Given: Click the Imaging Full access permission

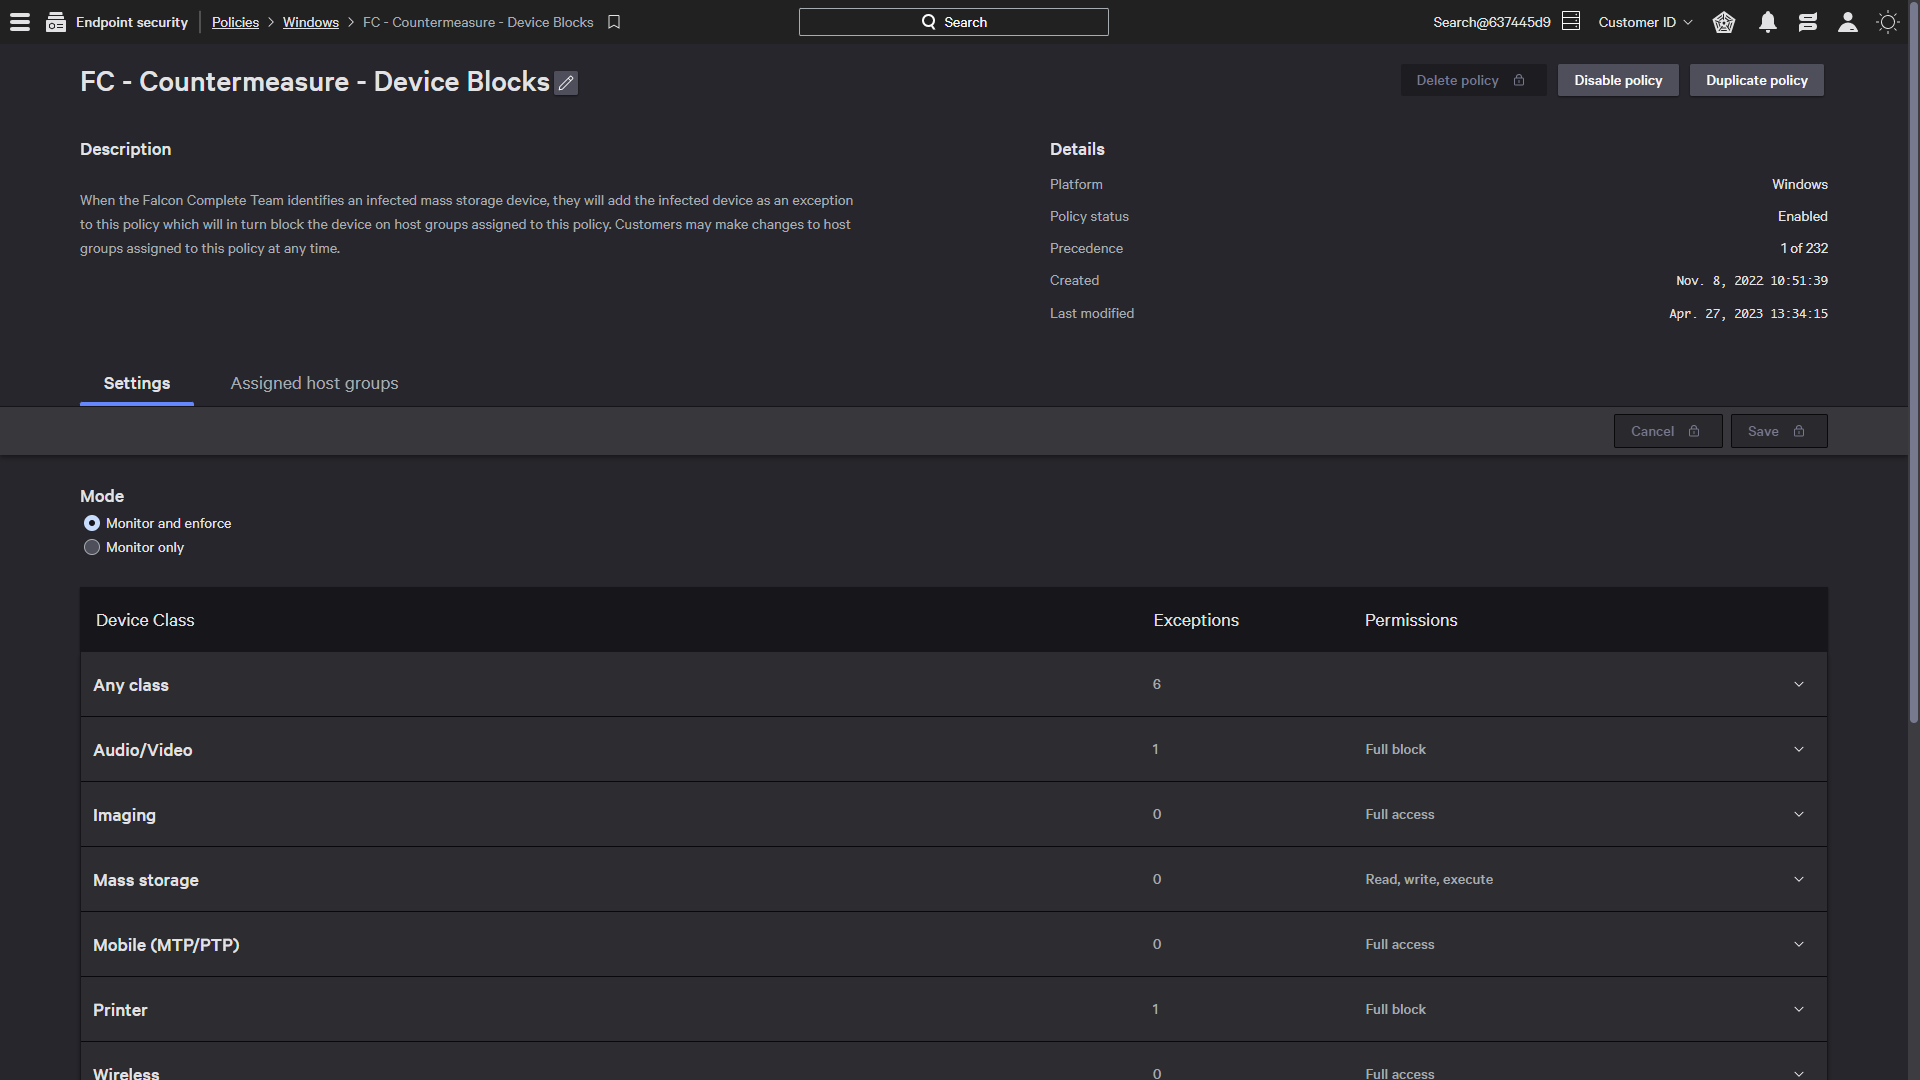Looking at the screenshot, I should (x=1400, y=815).
